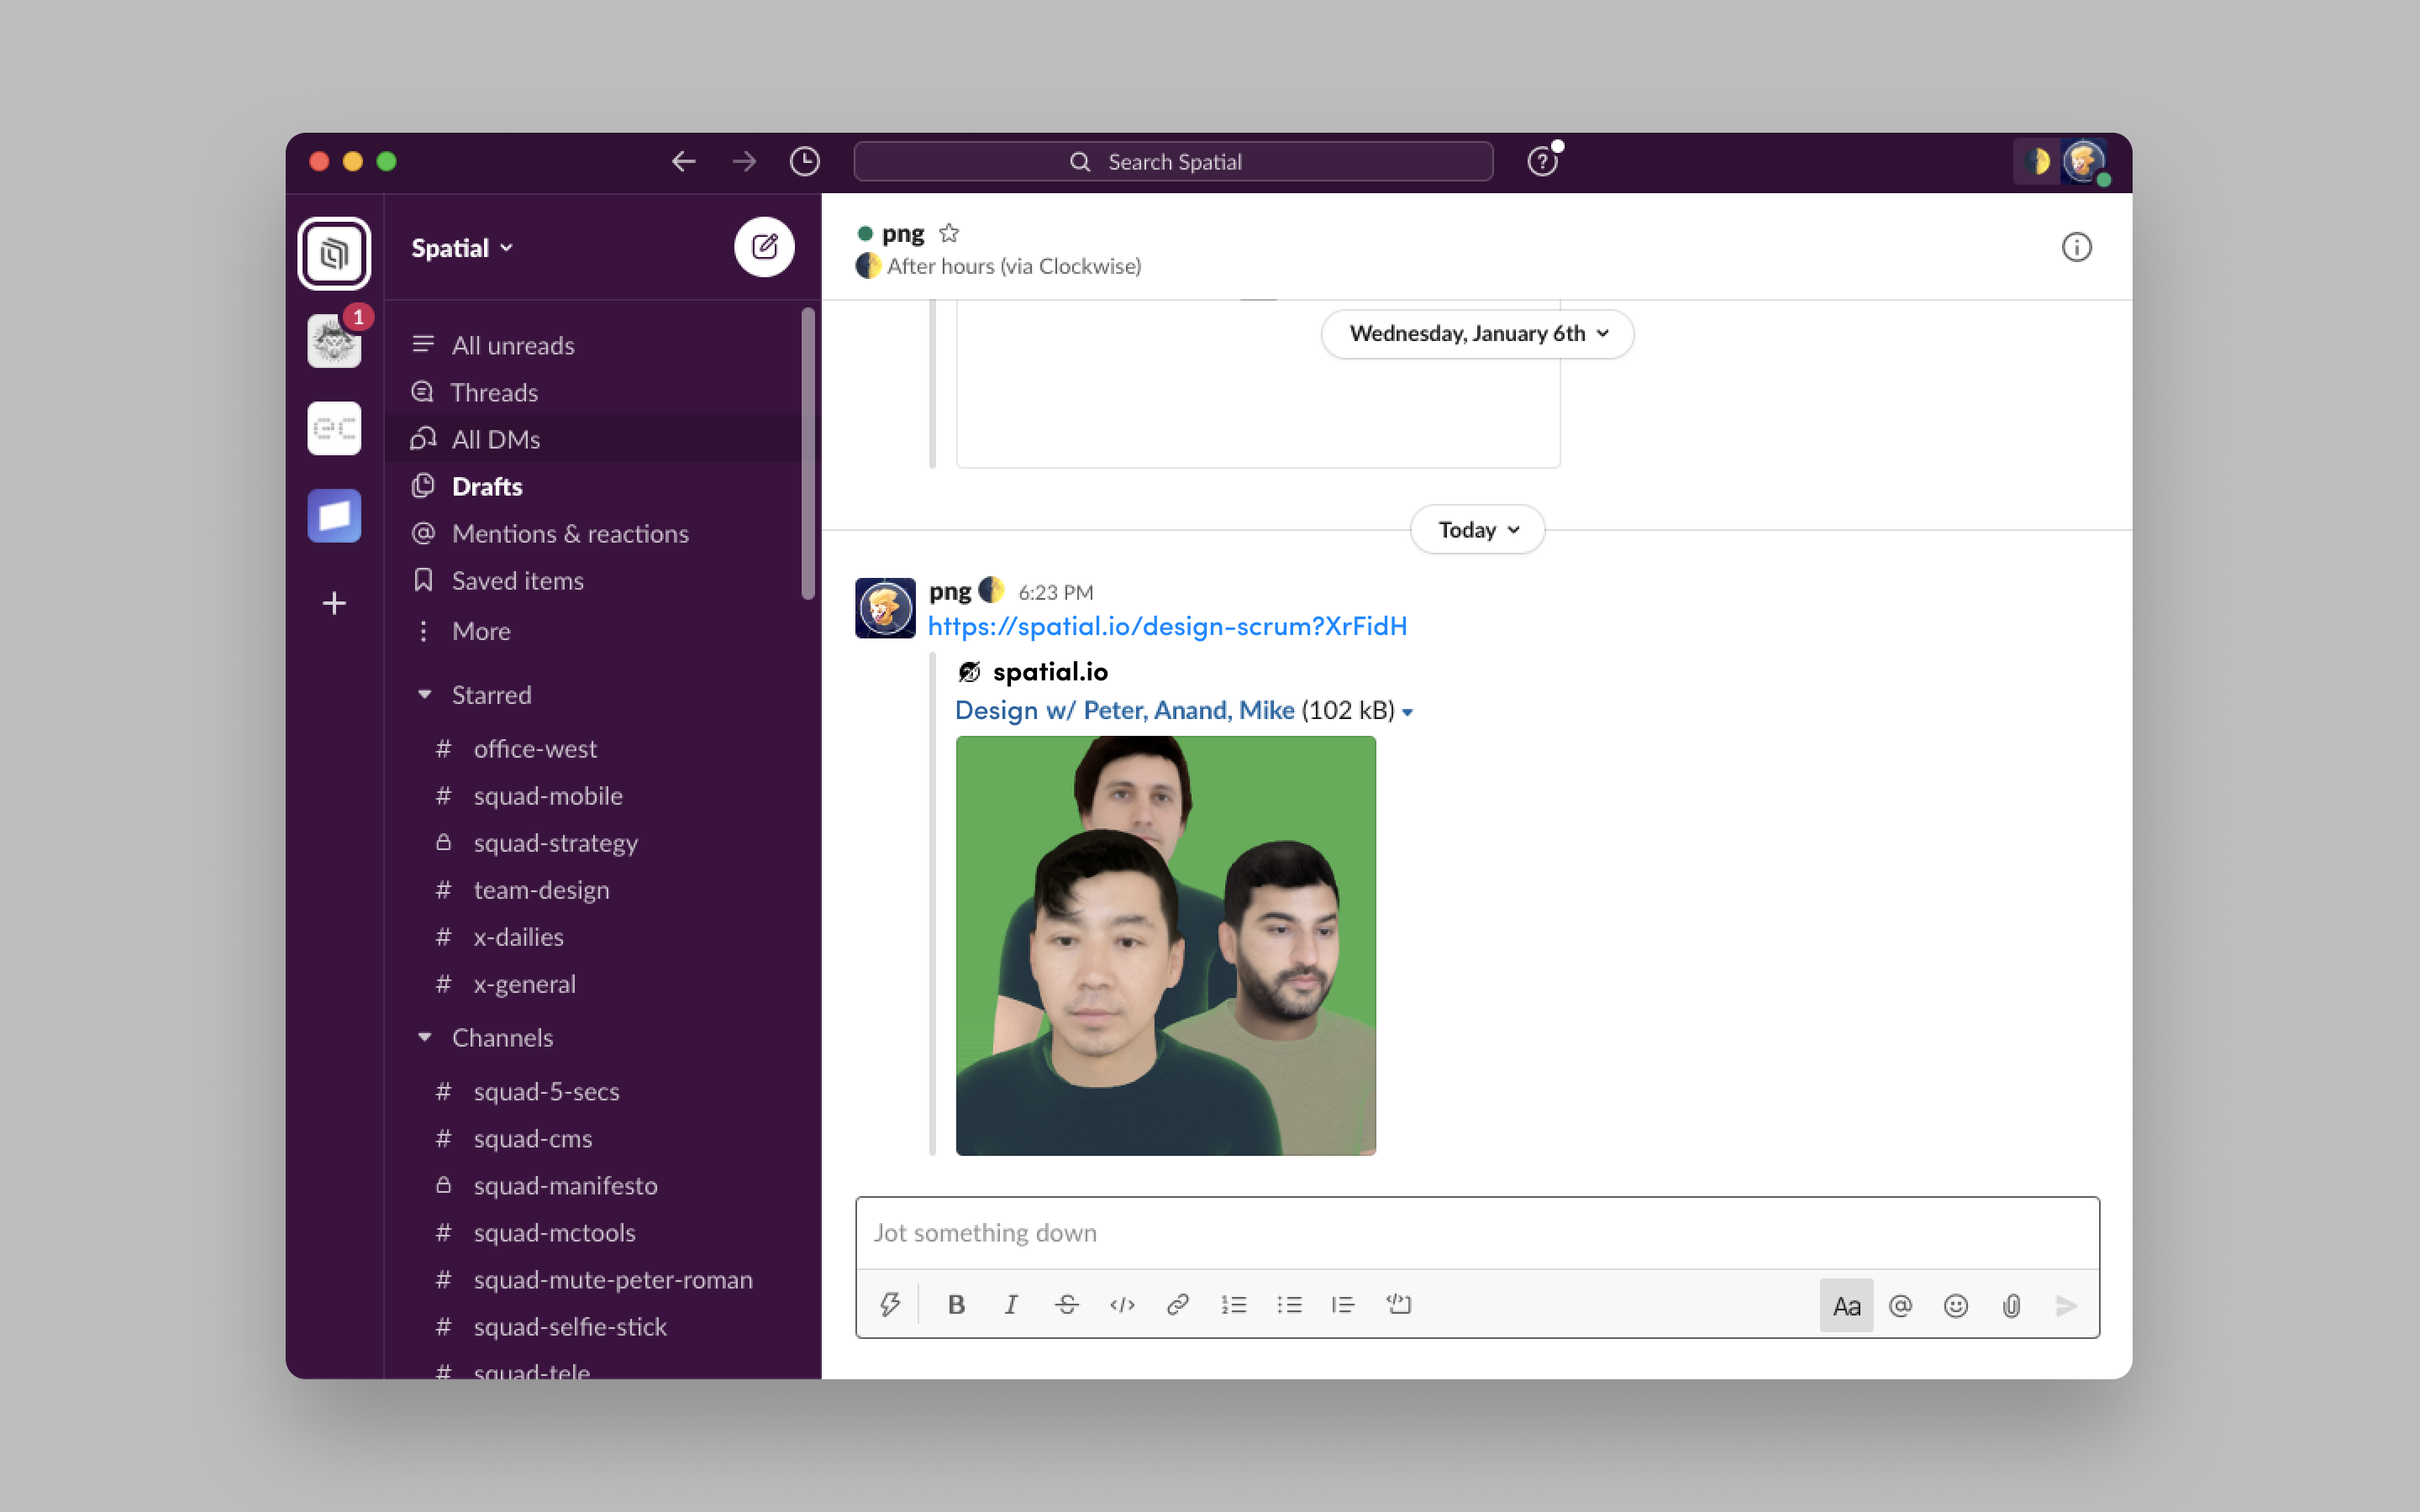Toggle the Aa formatting toolbar
Image resolution: width=2420 pixels, height=1512 pixels.
pos(1845,1305)
